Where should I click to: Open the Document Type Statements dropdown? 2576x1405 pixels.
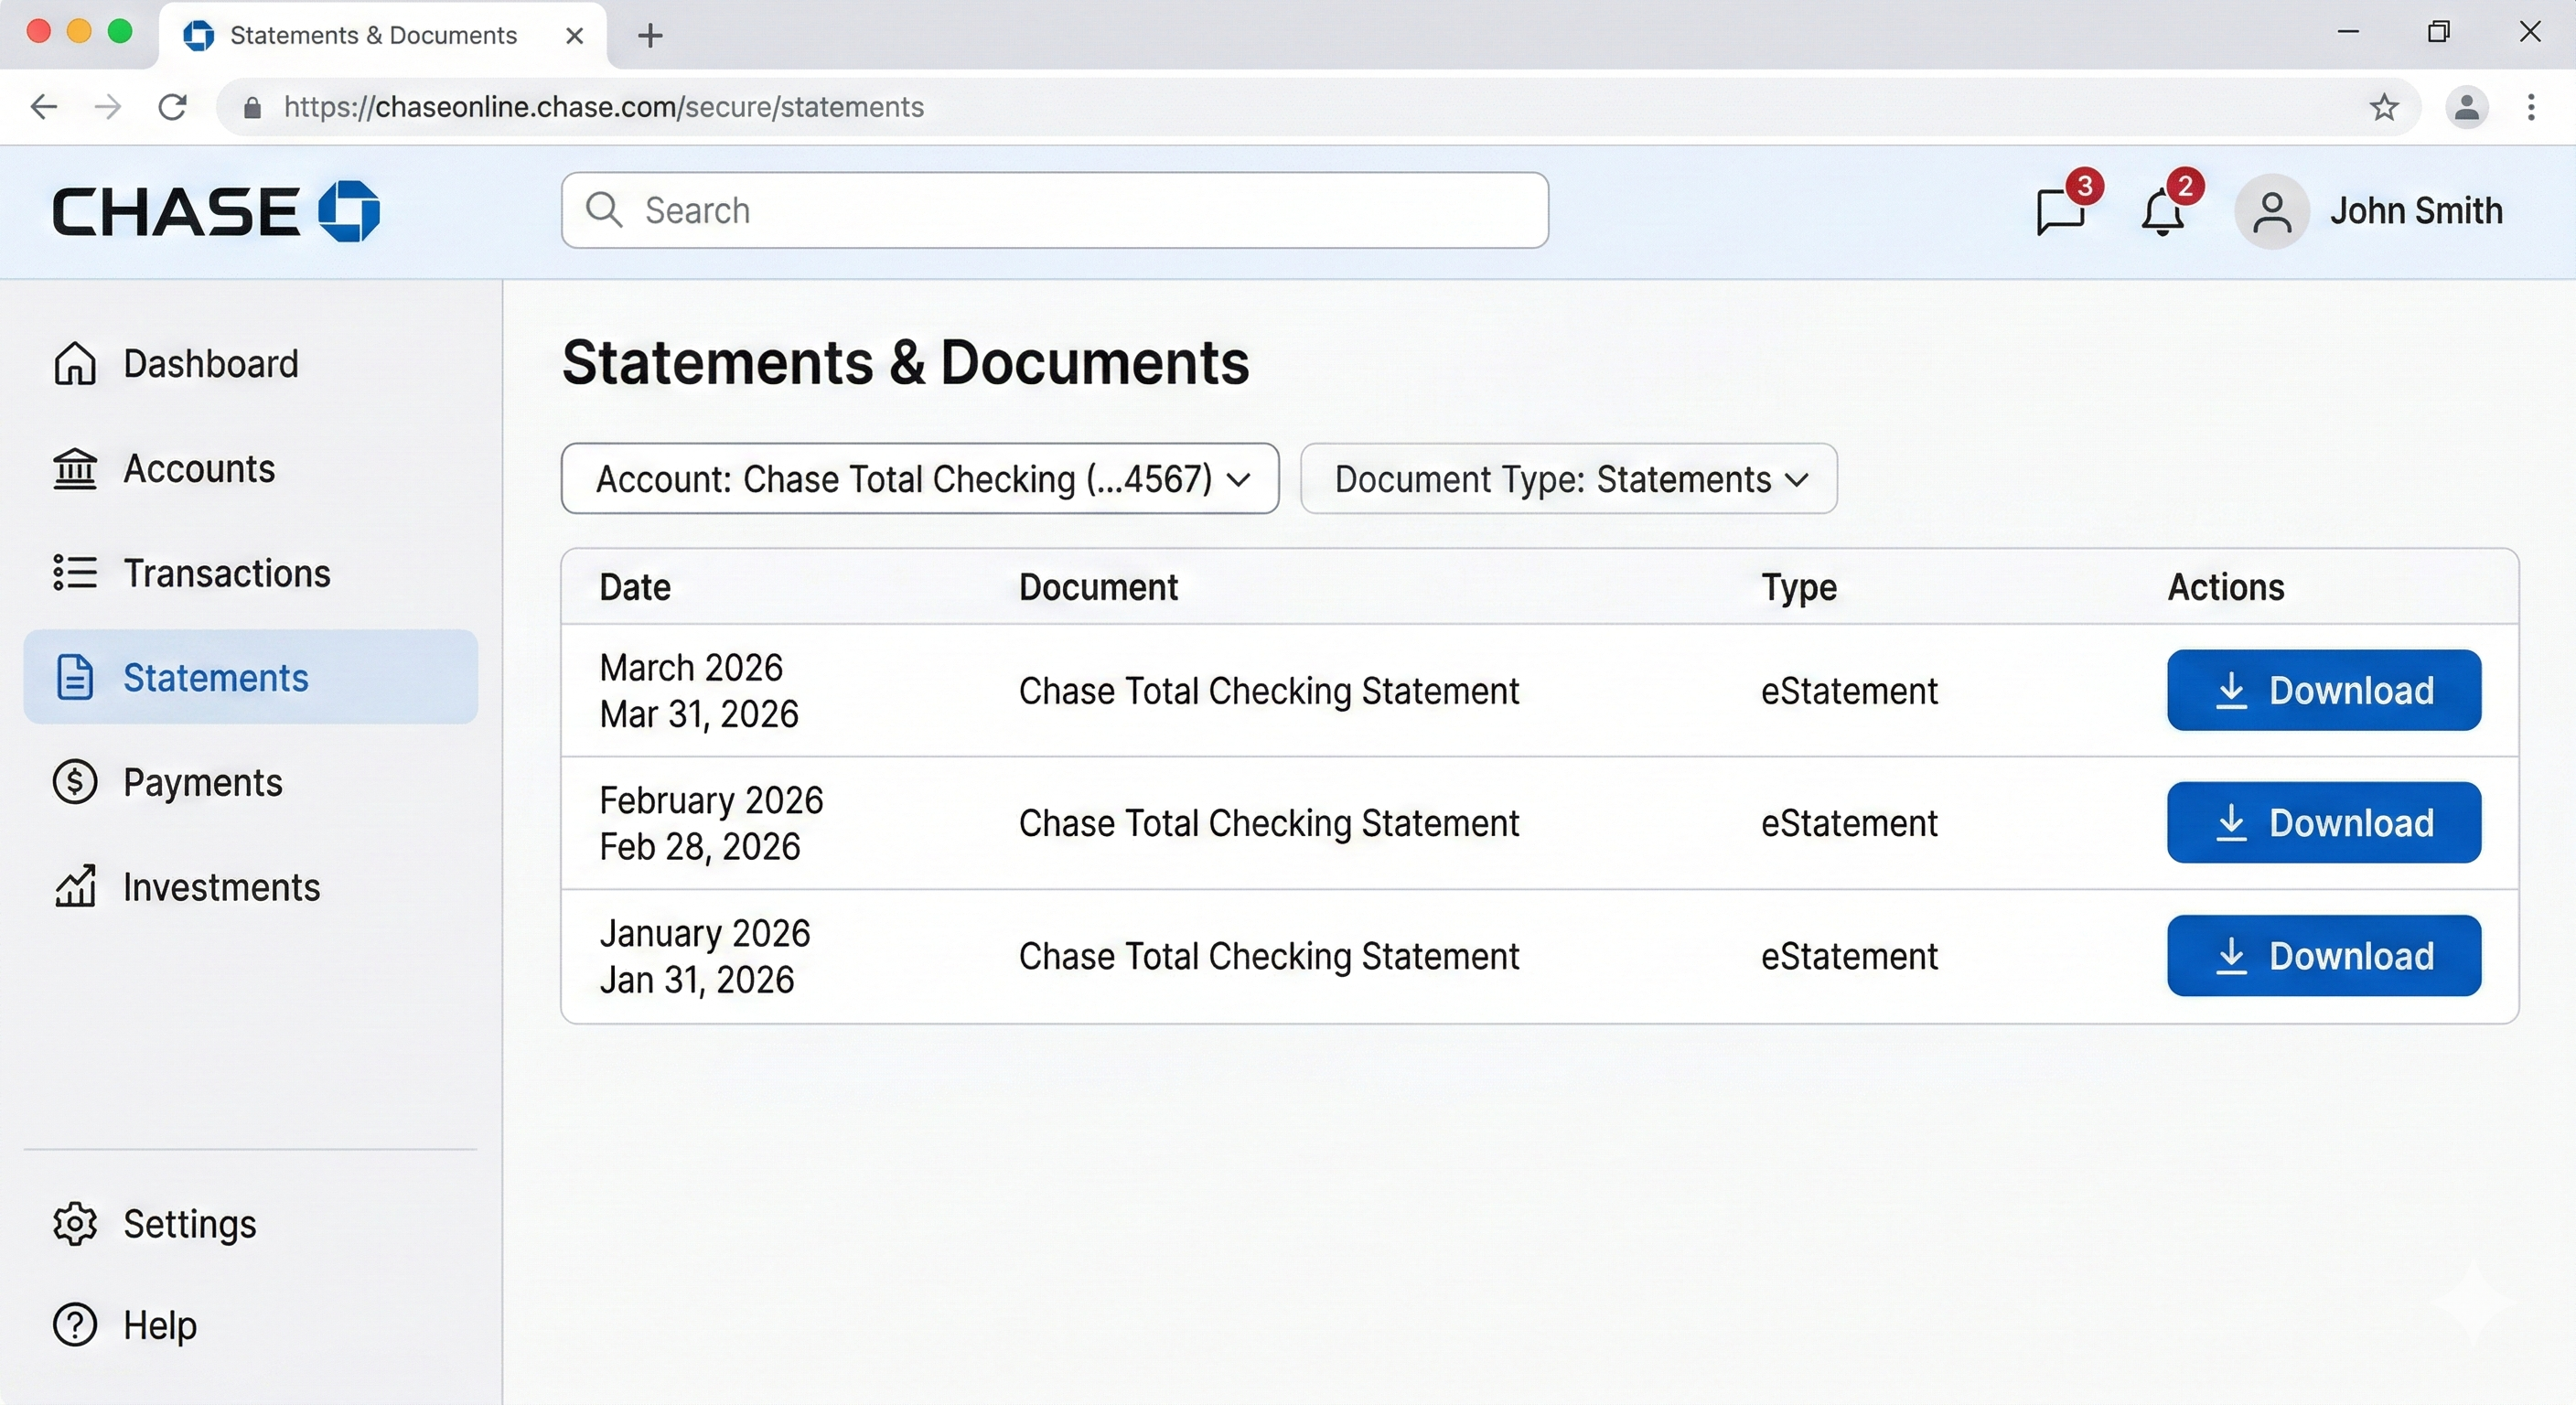click(1568, 479)
